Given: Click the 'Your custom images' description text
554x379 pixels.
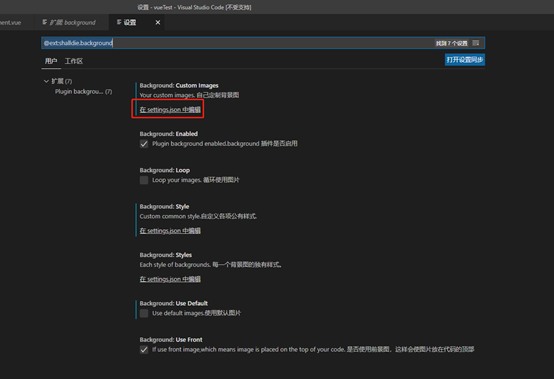Looking at the screenshot, I should pos(189,95).
